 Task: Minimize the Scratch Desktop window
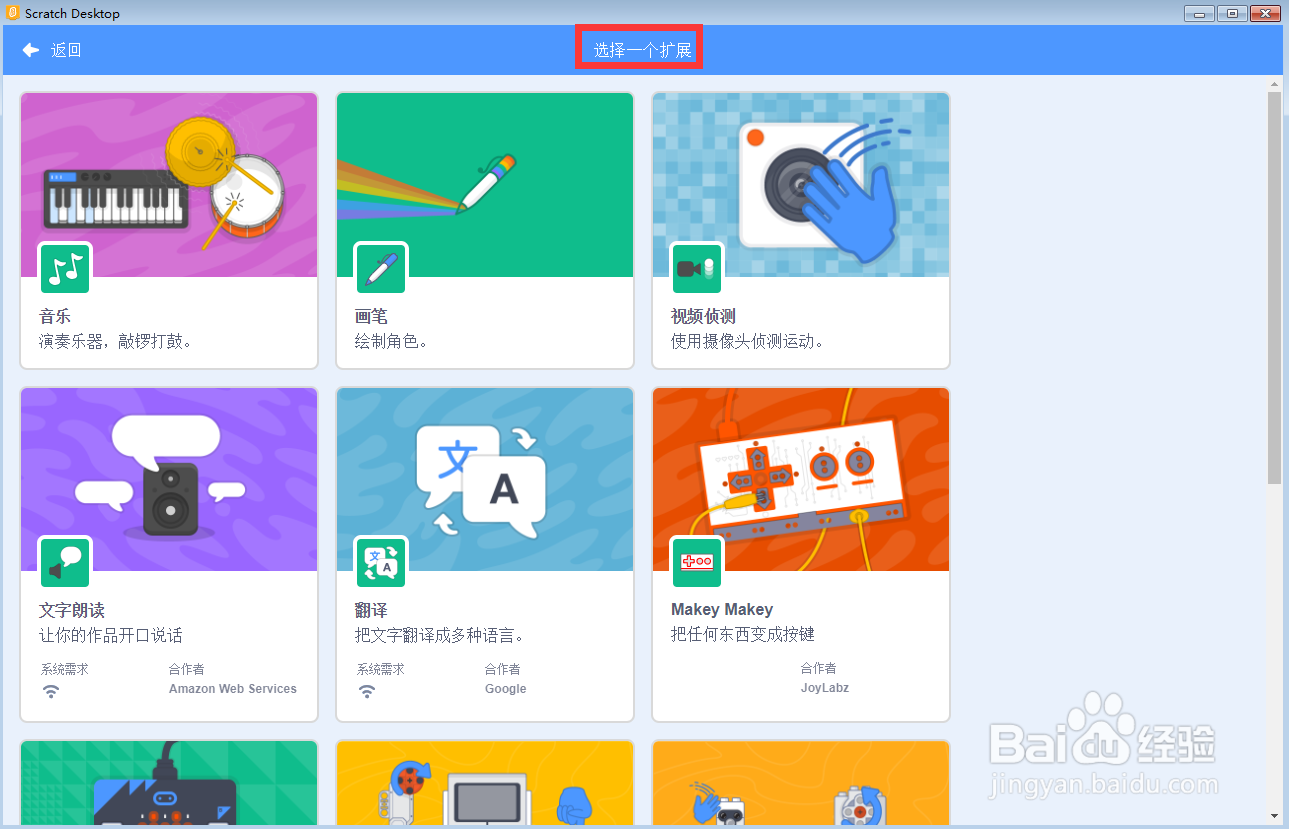tap(1199, 13)
